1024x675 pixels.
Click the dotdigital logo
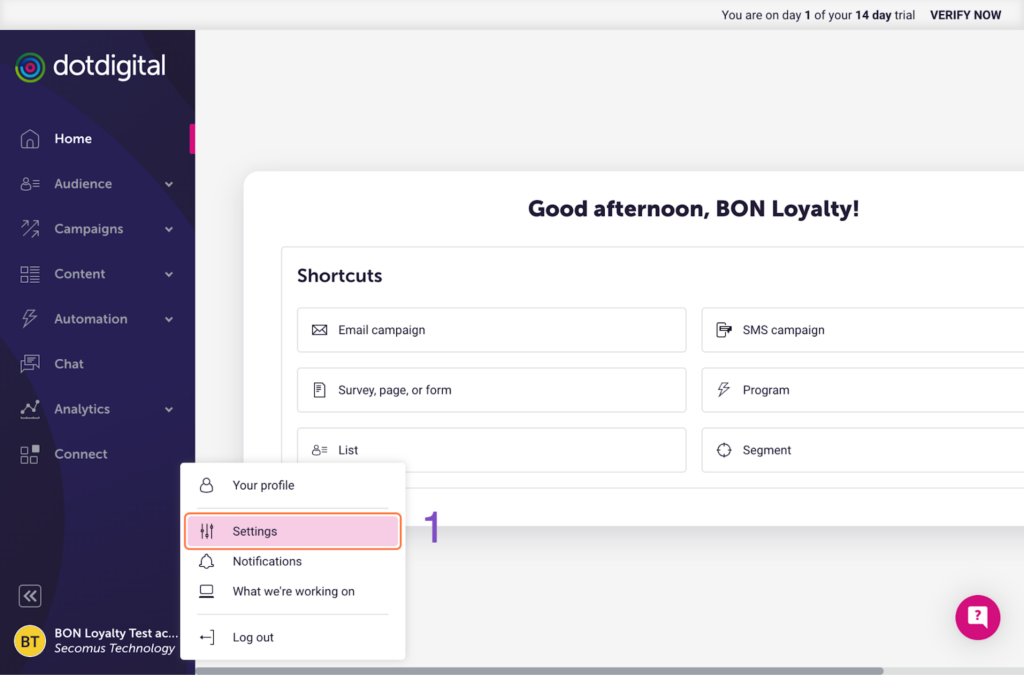91,67
